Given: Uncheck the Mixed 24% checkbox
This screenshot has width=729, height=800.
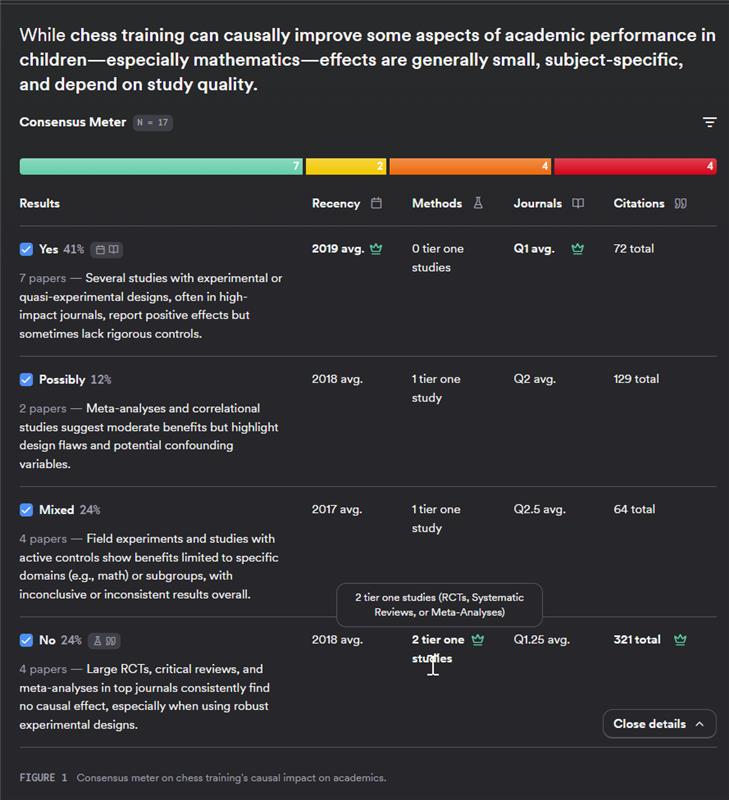Looking at the screenshot, I should (x=26, y=510).
